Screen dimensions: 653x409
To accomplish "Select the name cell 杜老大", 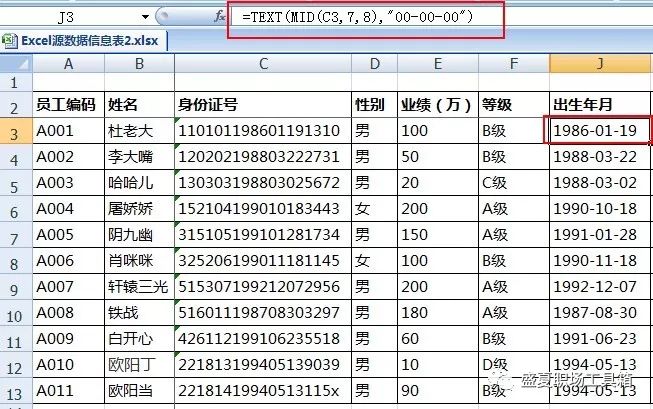I will (x=140, y=131).
